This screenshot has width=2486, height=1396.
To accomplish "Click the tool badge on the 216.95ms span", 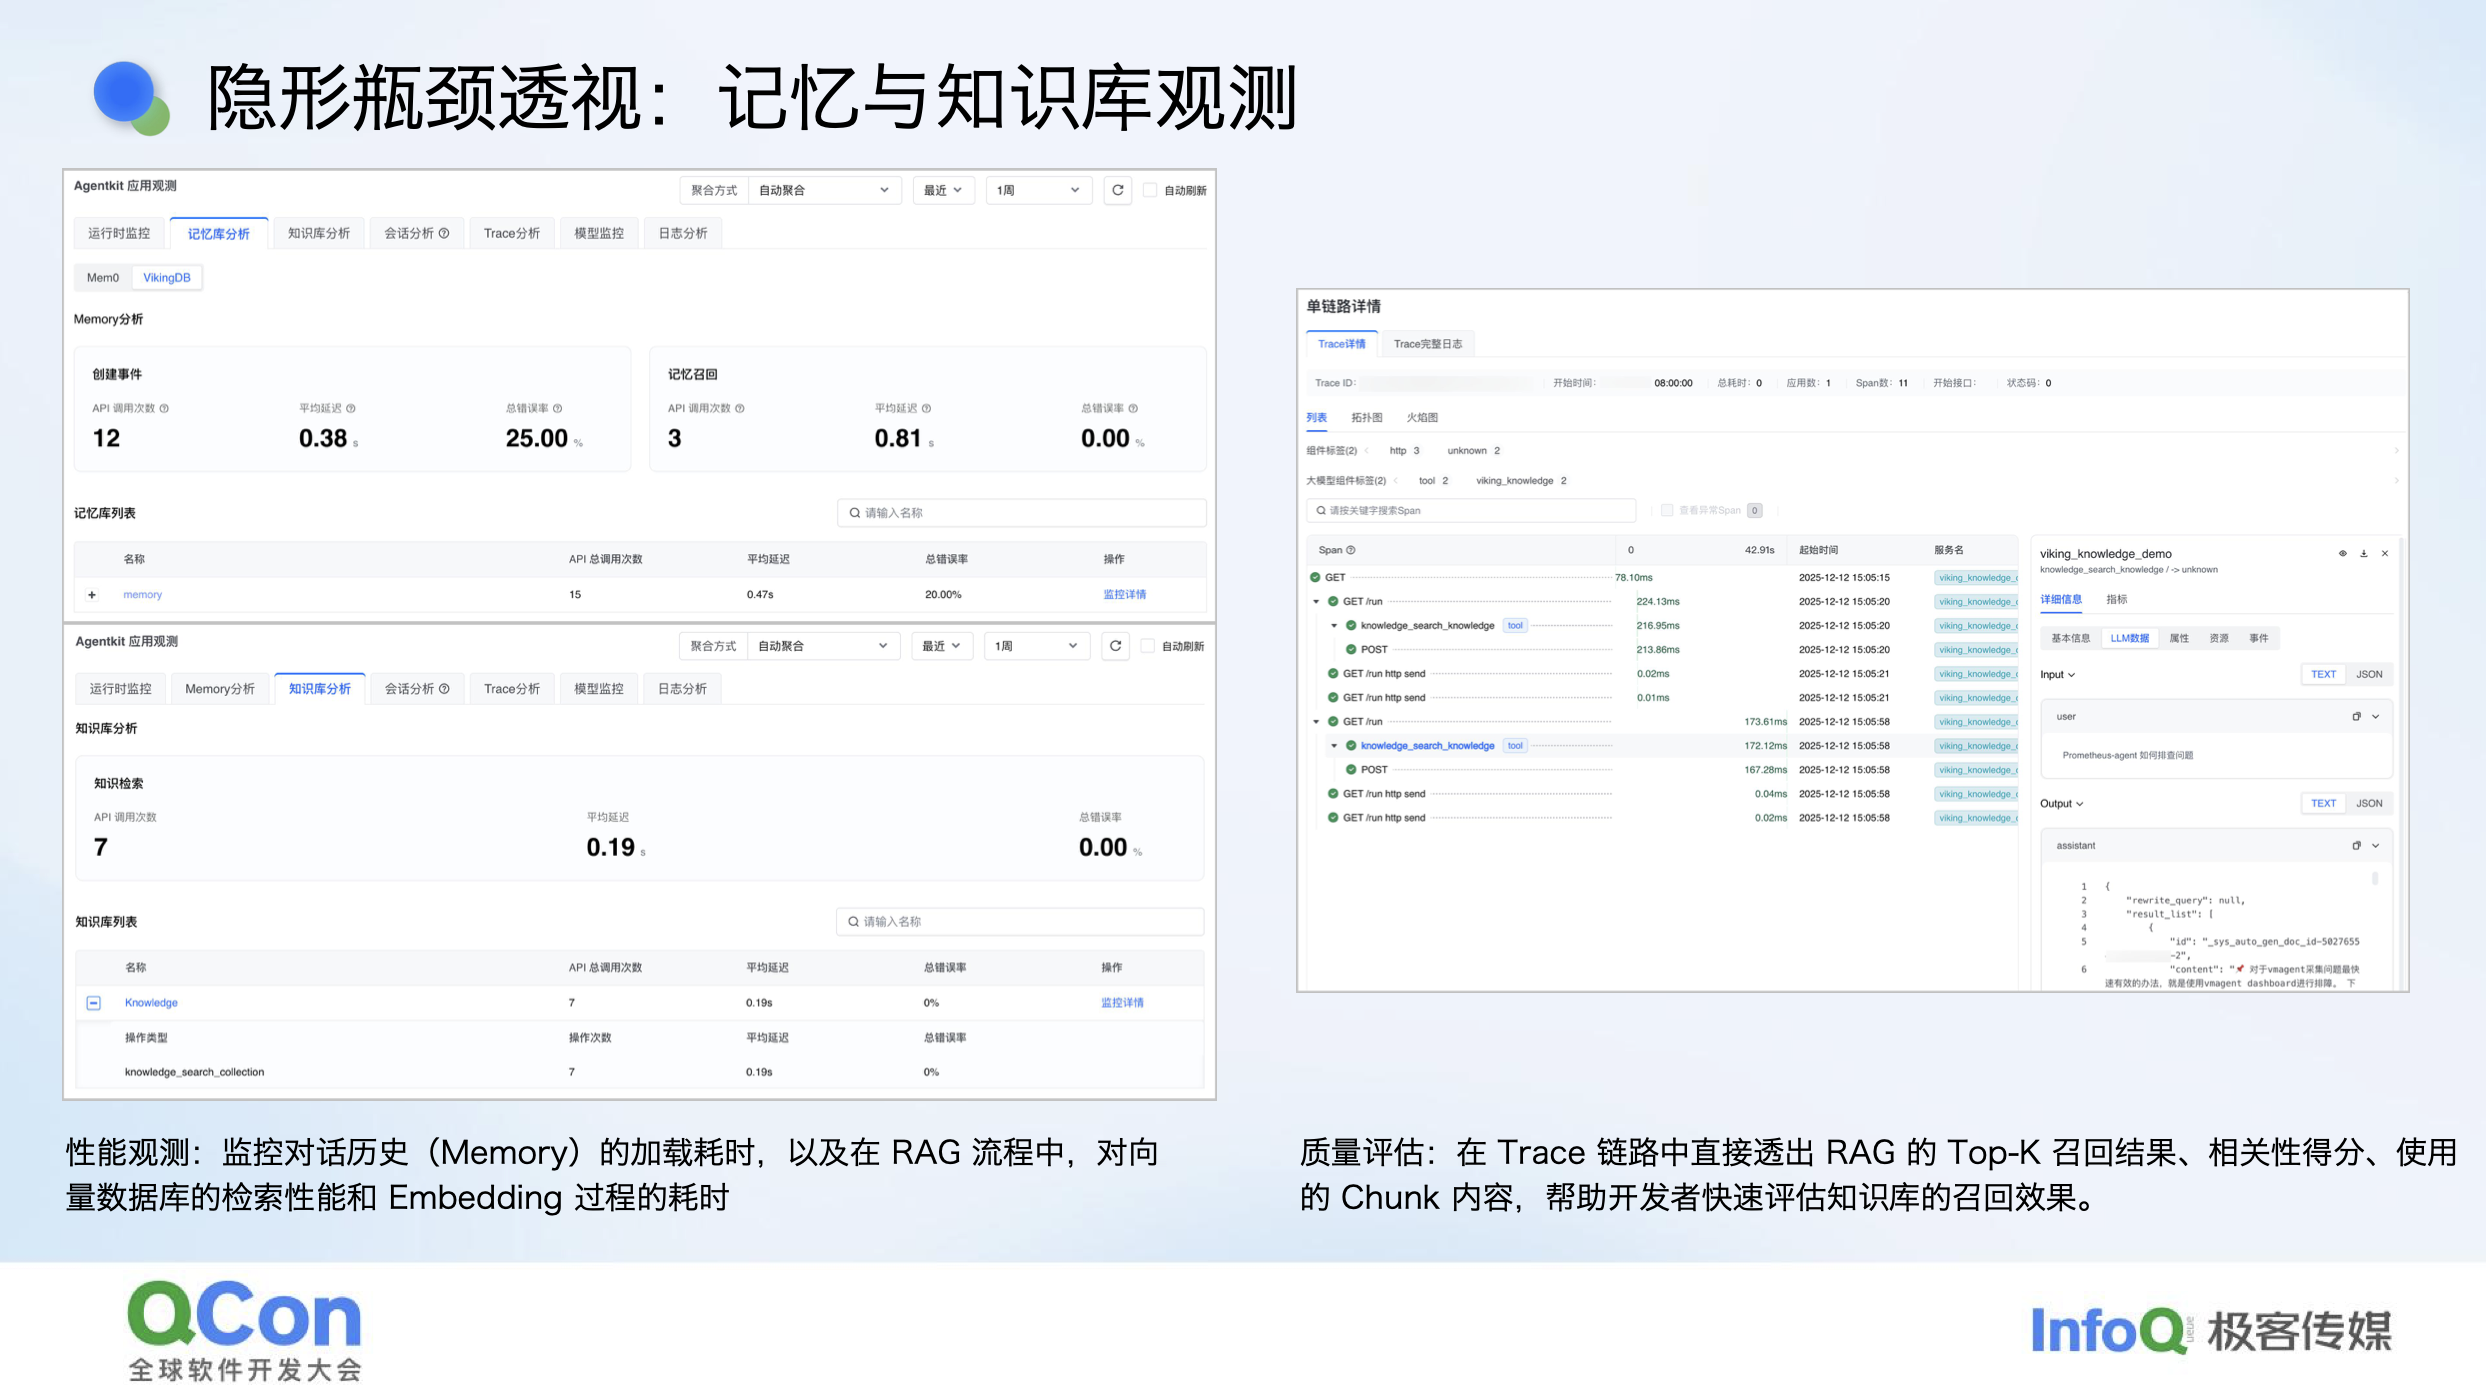I will [1515, 625].
